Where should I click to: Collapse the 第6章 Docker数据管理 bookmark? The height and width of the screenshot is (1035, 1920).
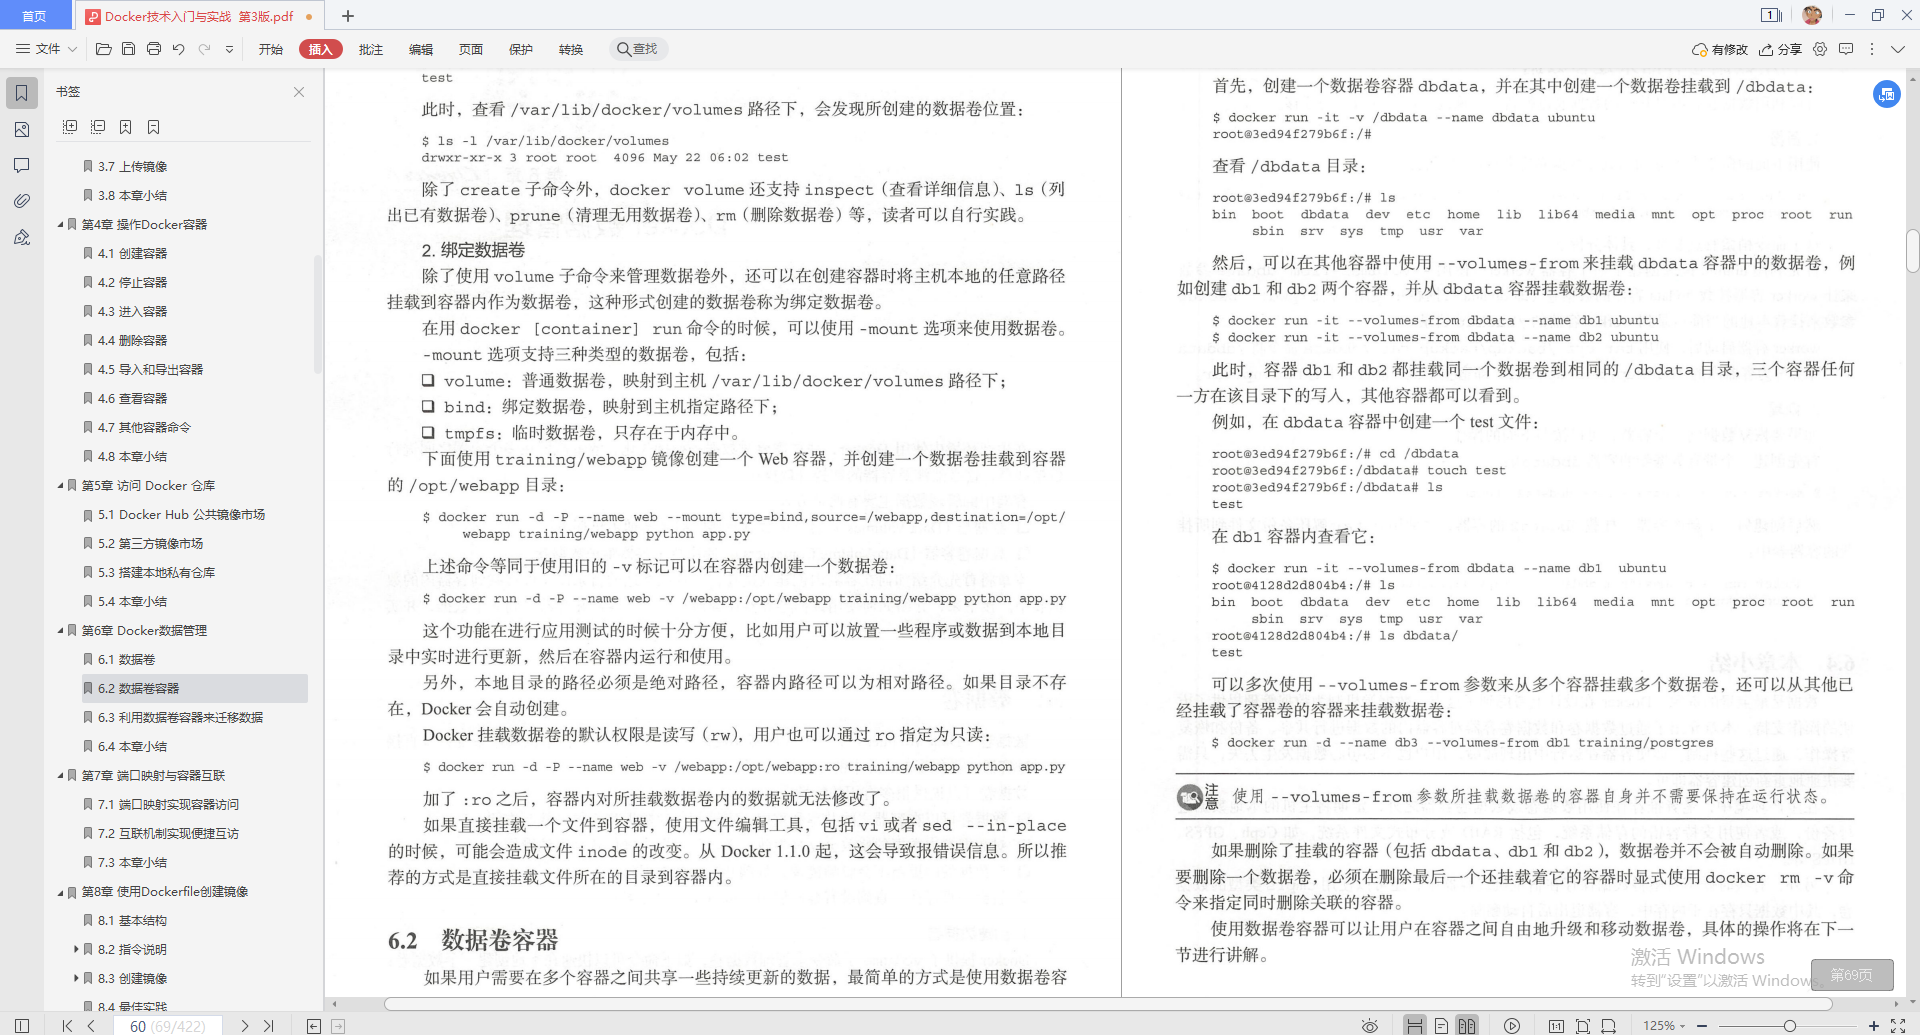(60, 631)
